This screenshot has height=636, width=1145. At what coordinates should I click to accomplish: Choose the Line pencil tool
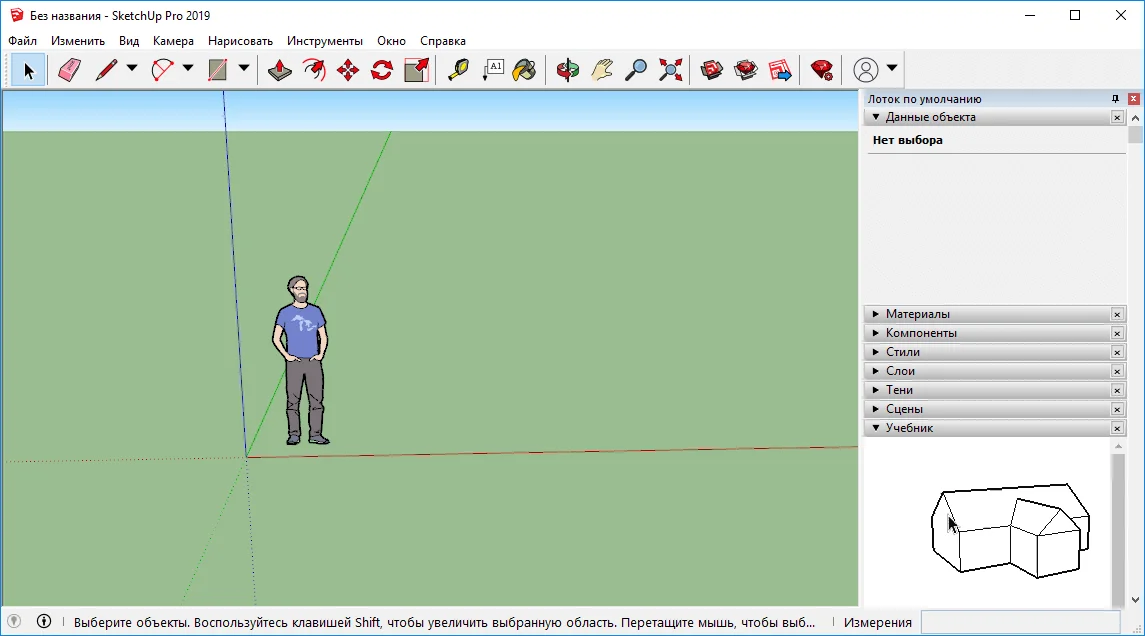pos(107,70)
